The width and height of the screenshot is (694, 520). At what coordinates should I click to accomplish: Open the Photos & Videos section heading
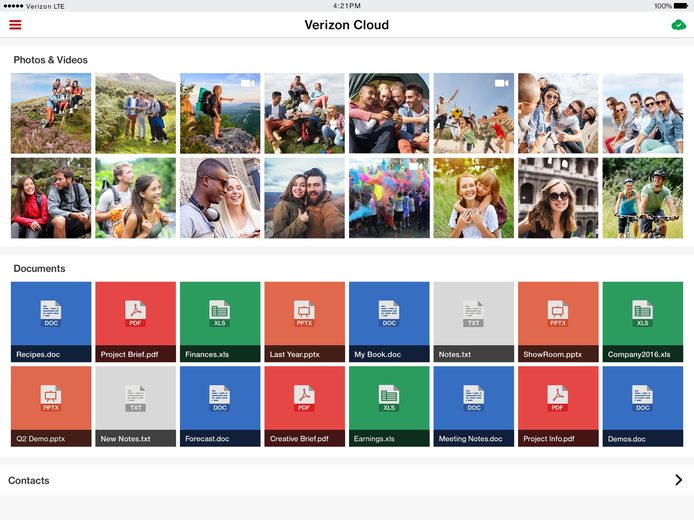click(50, 60)
